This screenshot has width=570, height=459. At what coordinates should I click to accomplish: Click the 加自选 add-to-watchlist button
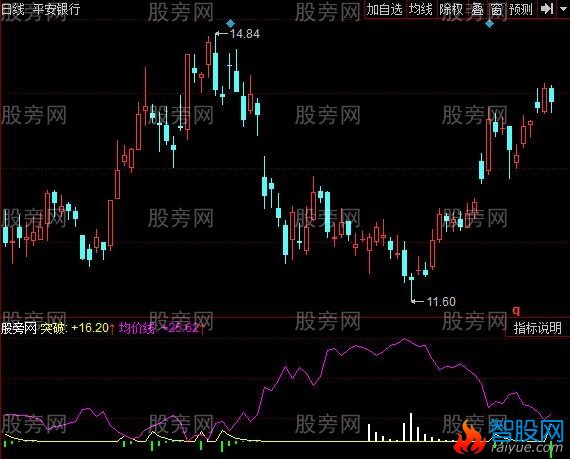point(384,9)
